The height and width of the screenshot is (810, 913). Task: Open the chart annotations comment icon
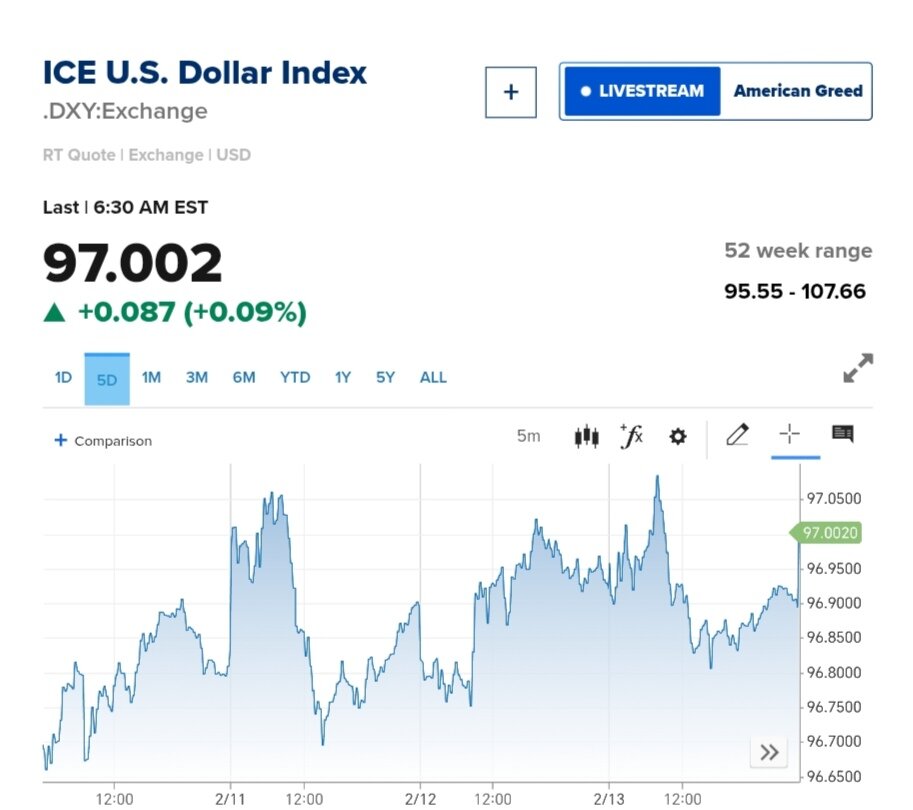(842, 434)
